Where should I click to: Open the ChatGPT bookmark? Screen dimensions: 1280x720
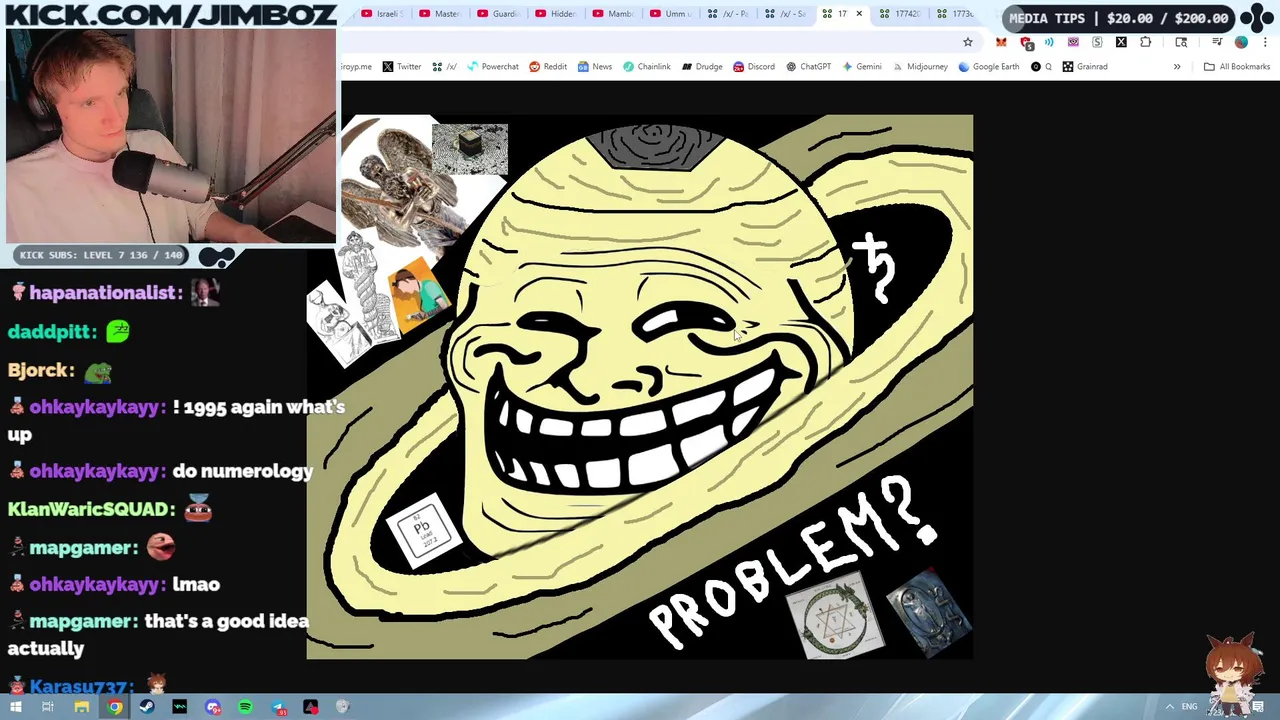point(809,67)
